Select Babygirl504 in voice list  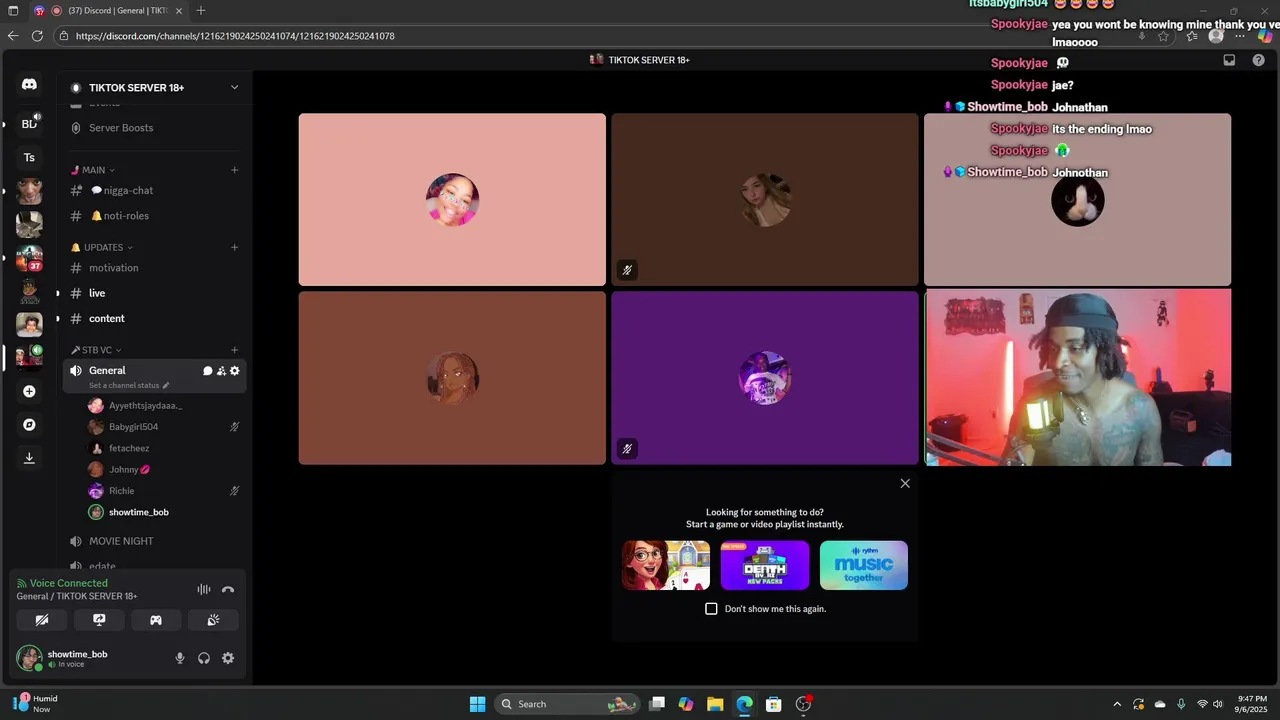[x=164, y=427]
